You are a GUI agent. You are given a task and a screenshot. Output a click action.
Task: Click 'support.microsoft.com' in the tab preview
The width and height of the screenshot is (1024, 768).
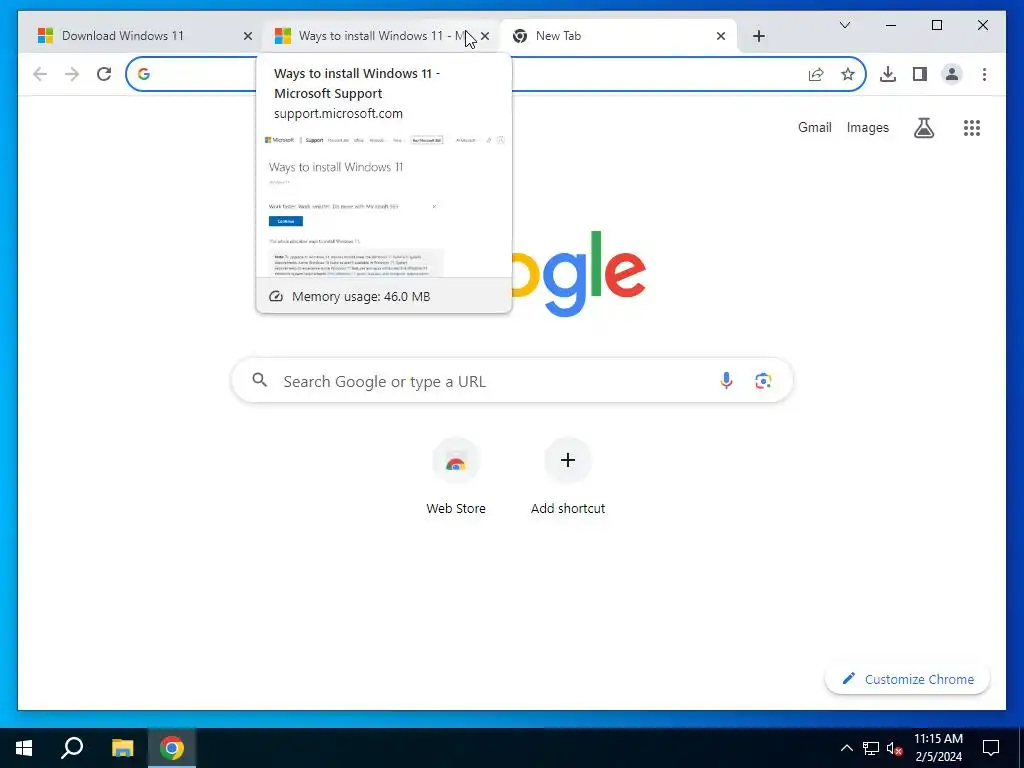(x=338, y=114)
